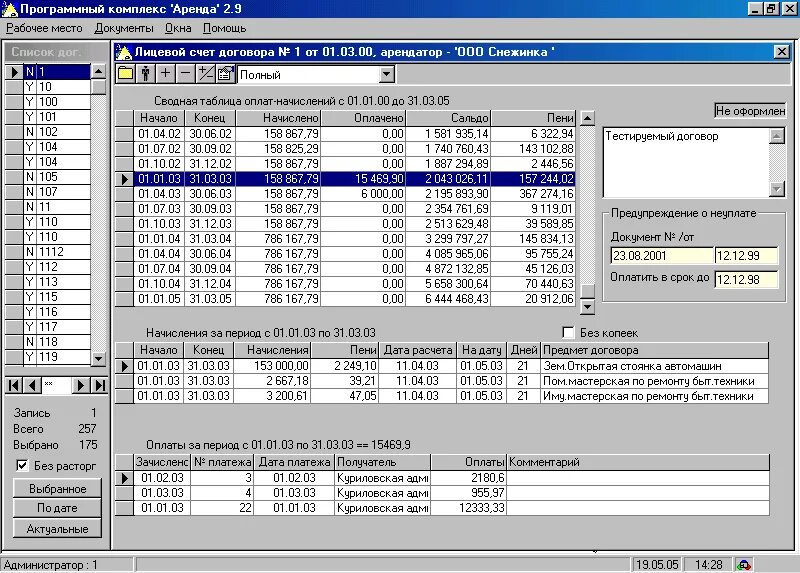Viewport: 800px width, 573px height.
Task: Click the plus/minus toolbar icon
Action: [x=205, y=74]
